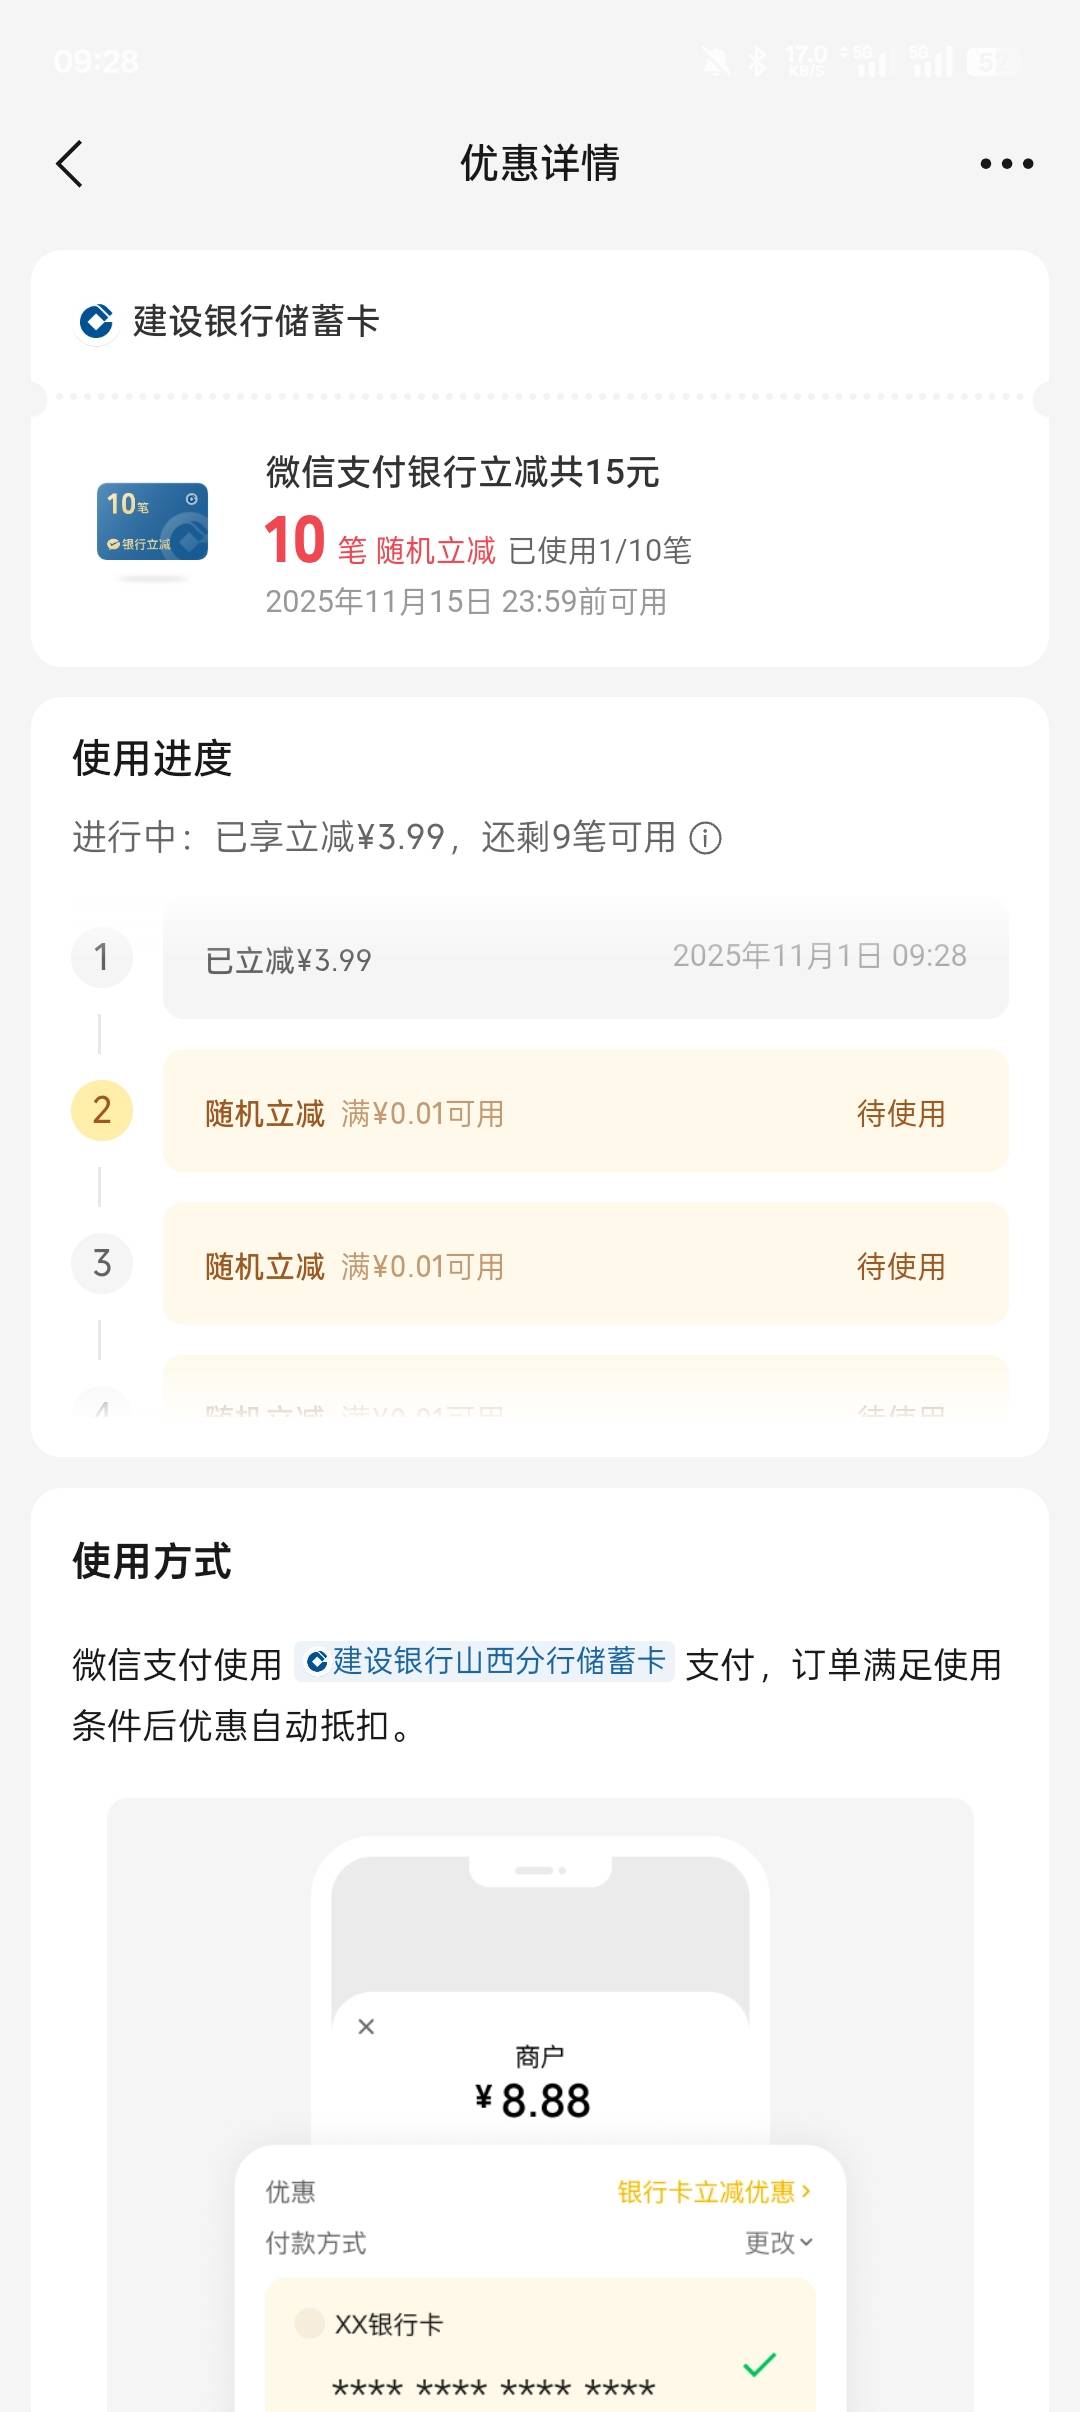Open the three-dot more options menu
The width and height of the screenshot is (1080, 2412).
(1006, 164)
